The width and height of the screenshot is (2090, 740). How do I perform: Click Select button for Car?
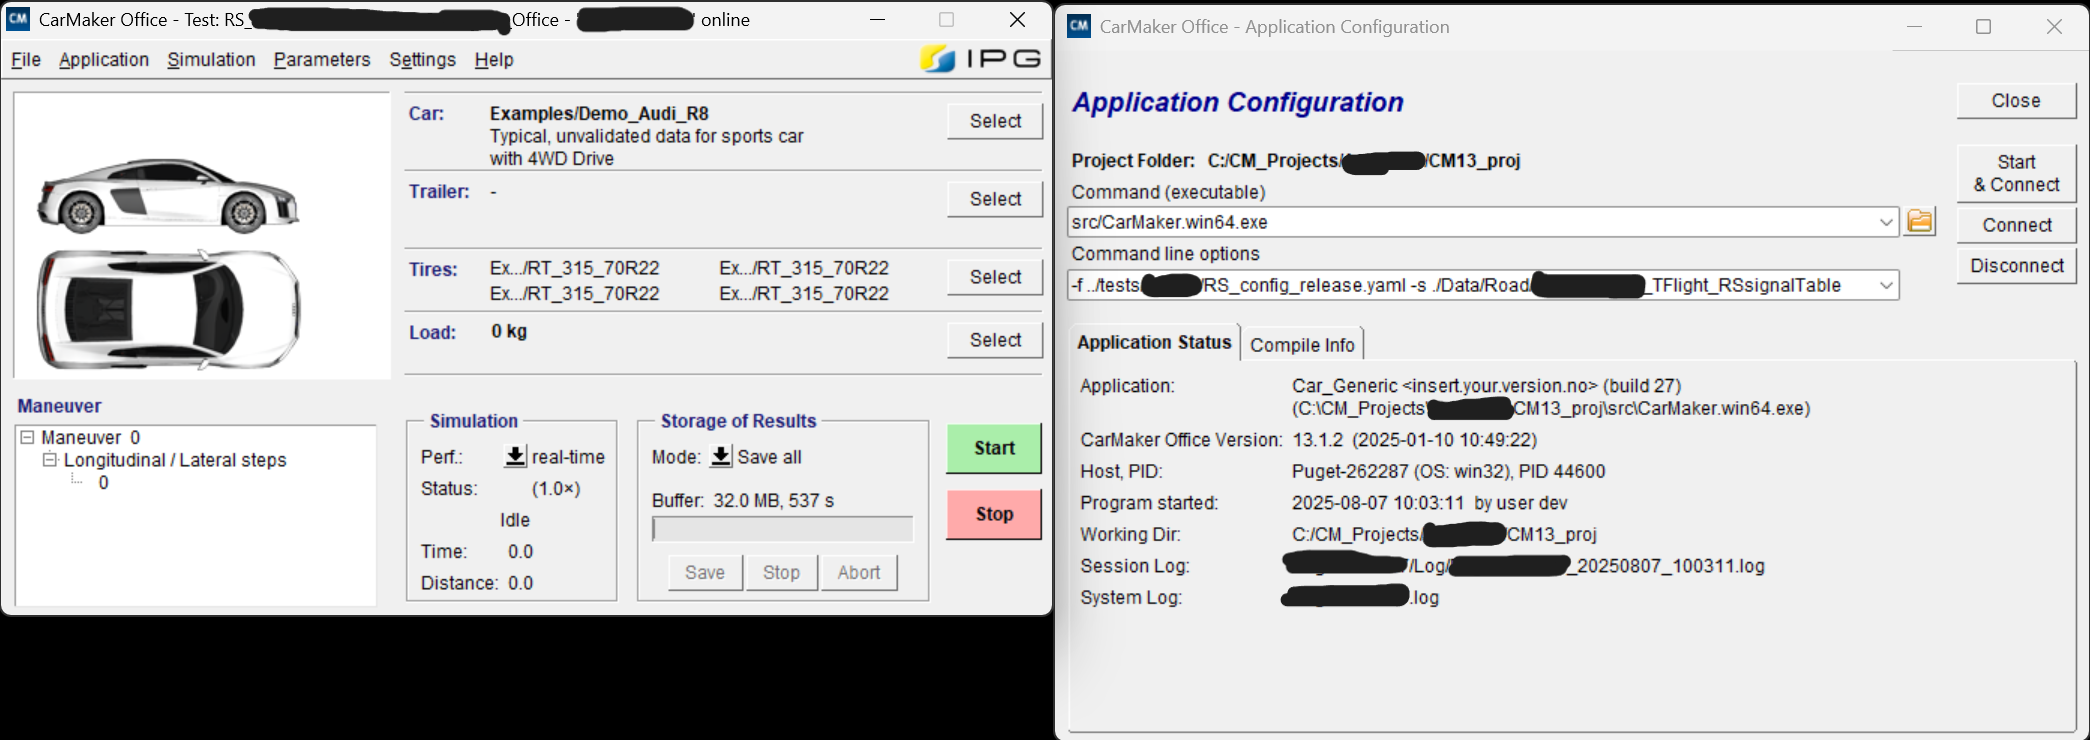click(x=995, y=121)
